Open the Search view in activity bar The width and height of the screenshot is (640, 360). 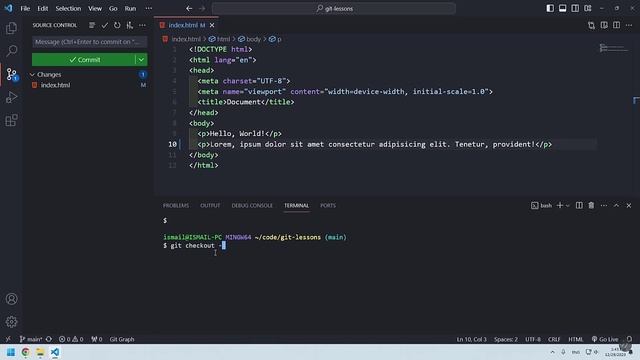11,51
